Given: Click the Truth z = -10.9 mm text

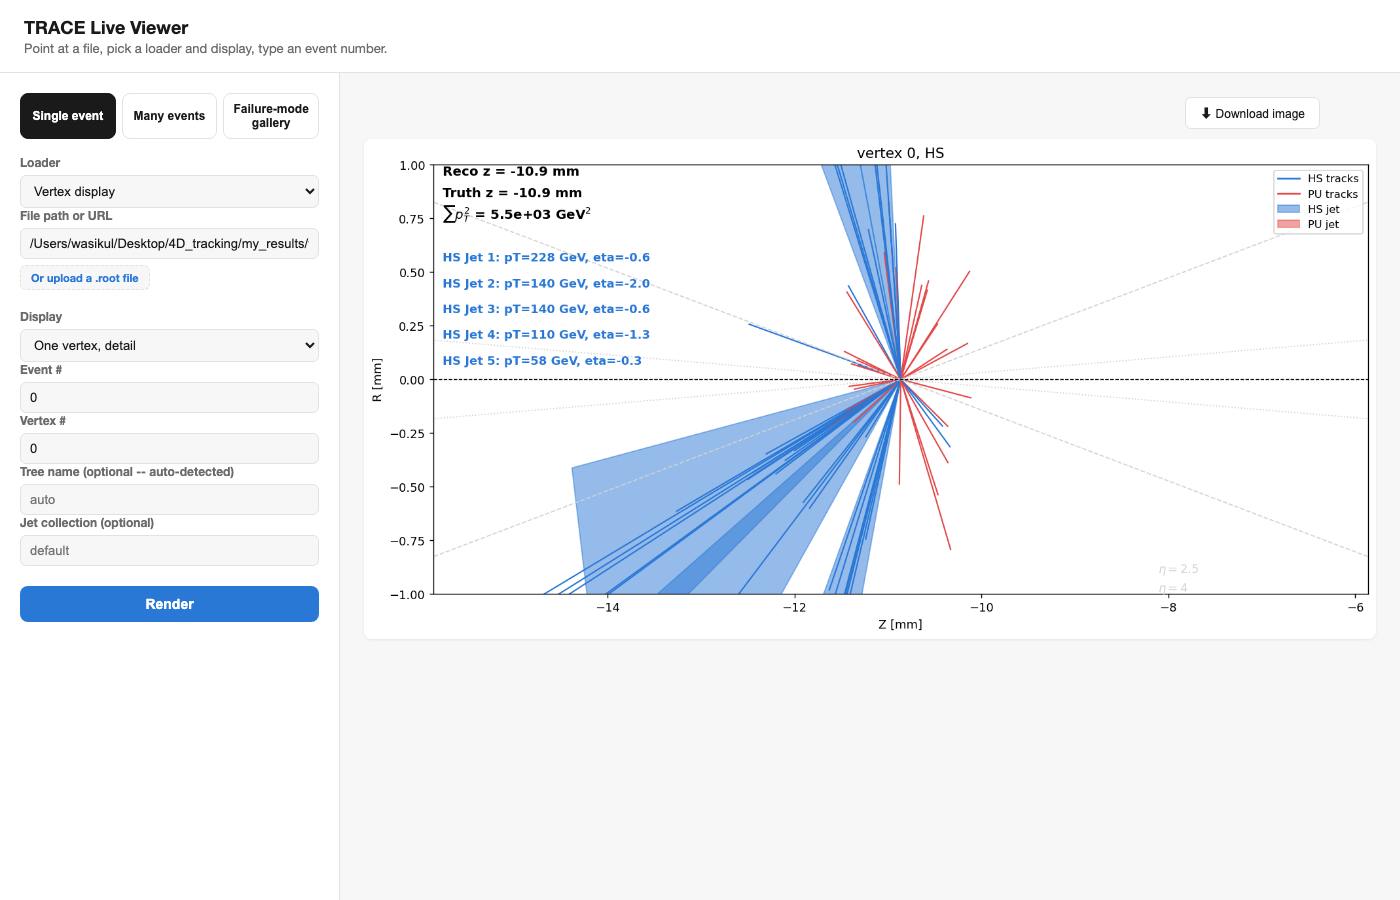Looking at the screenshot, I should coord(512,193).
